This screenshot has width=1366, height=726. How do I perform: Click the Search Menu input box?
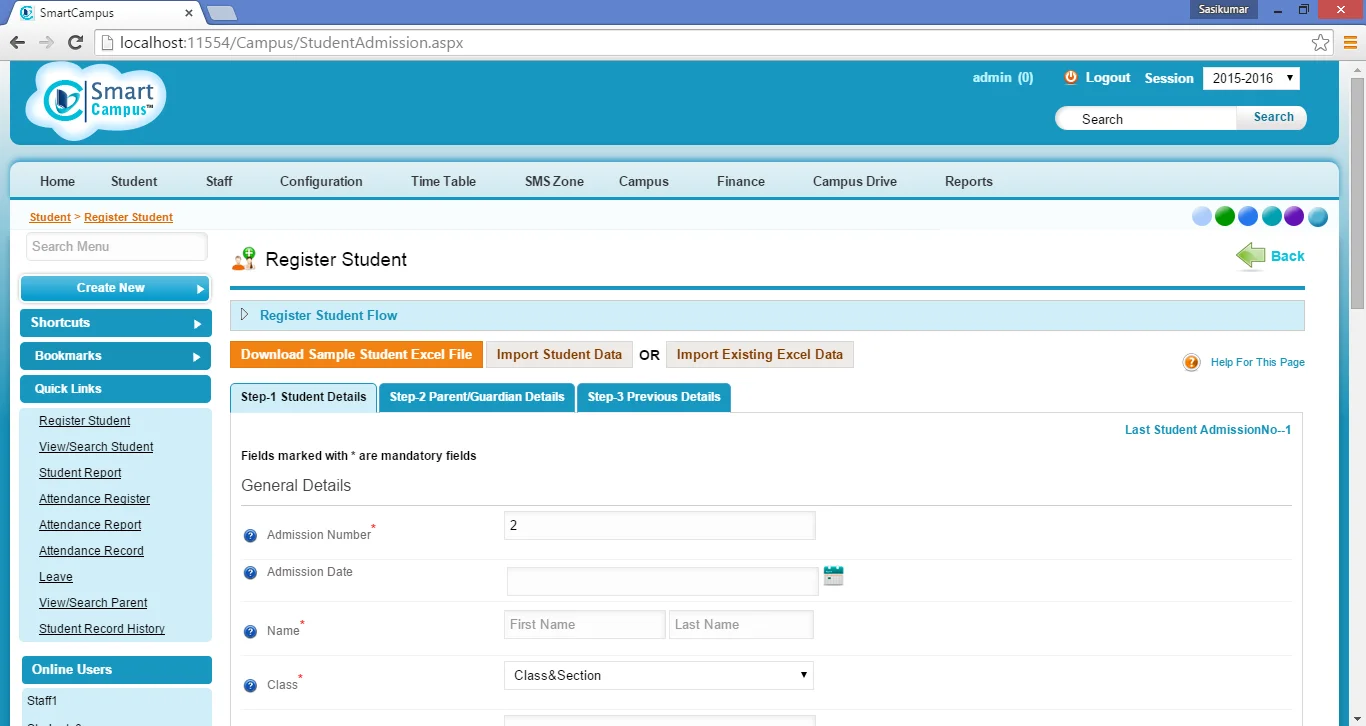tap(117, 247)
